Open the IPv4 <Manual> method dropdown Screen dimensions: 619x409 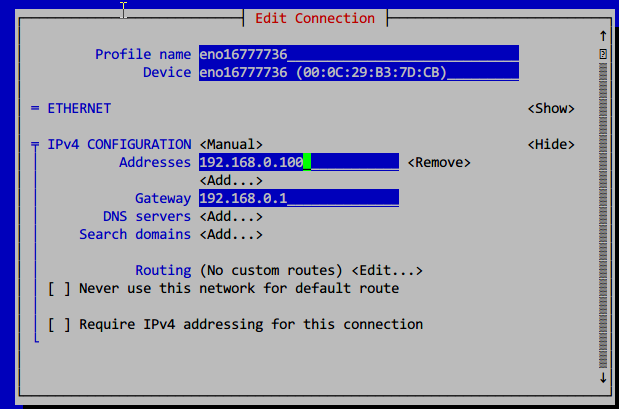[x=231, y=144]
